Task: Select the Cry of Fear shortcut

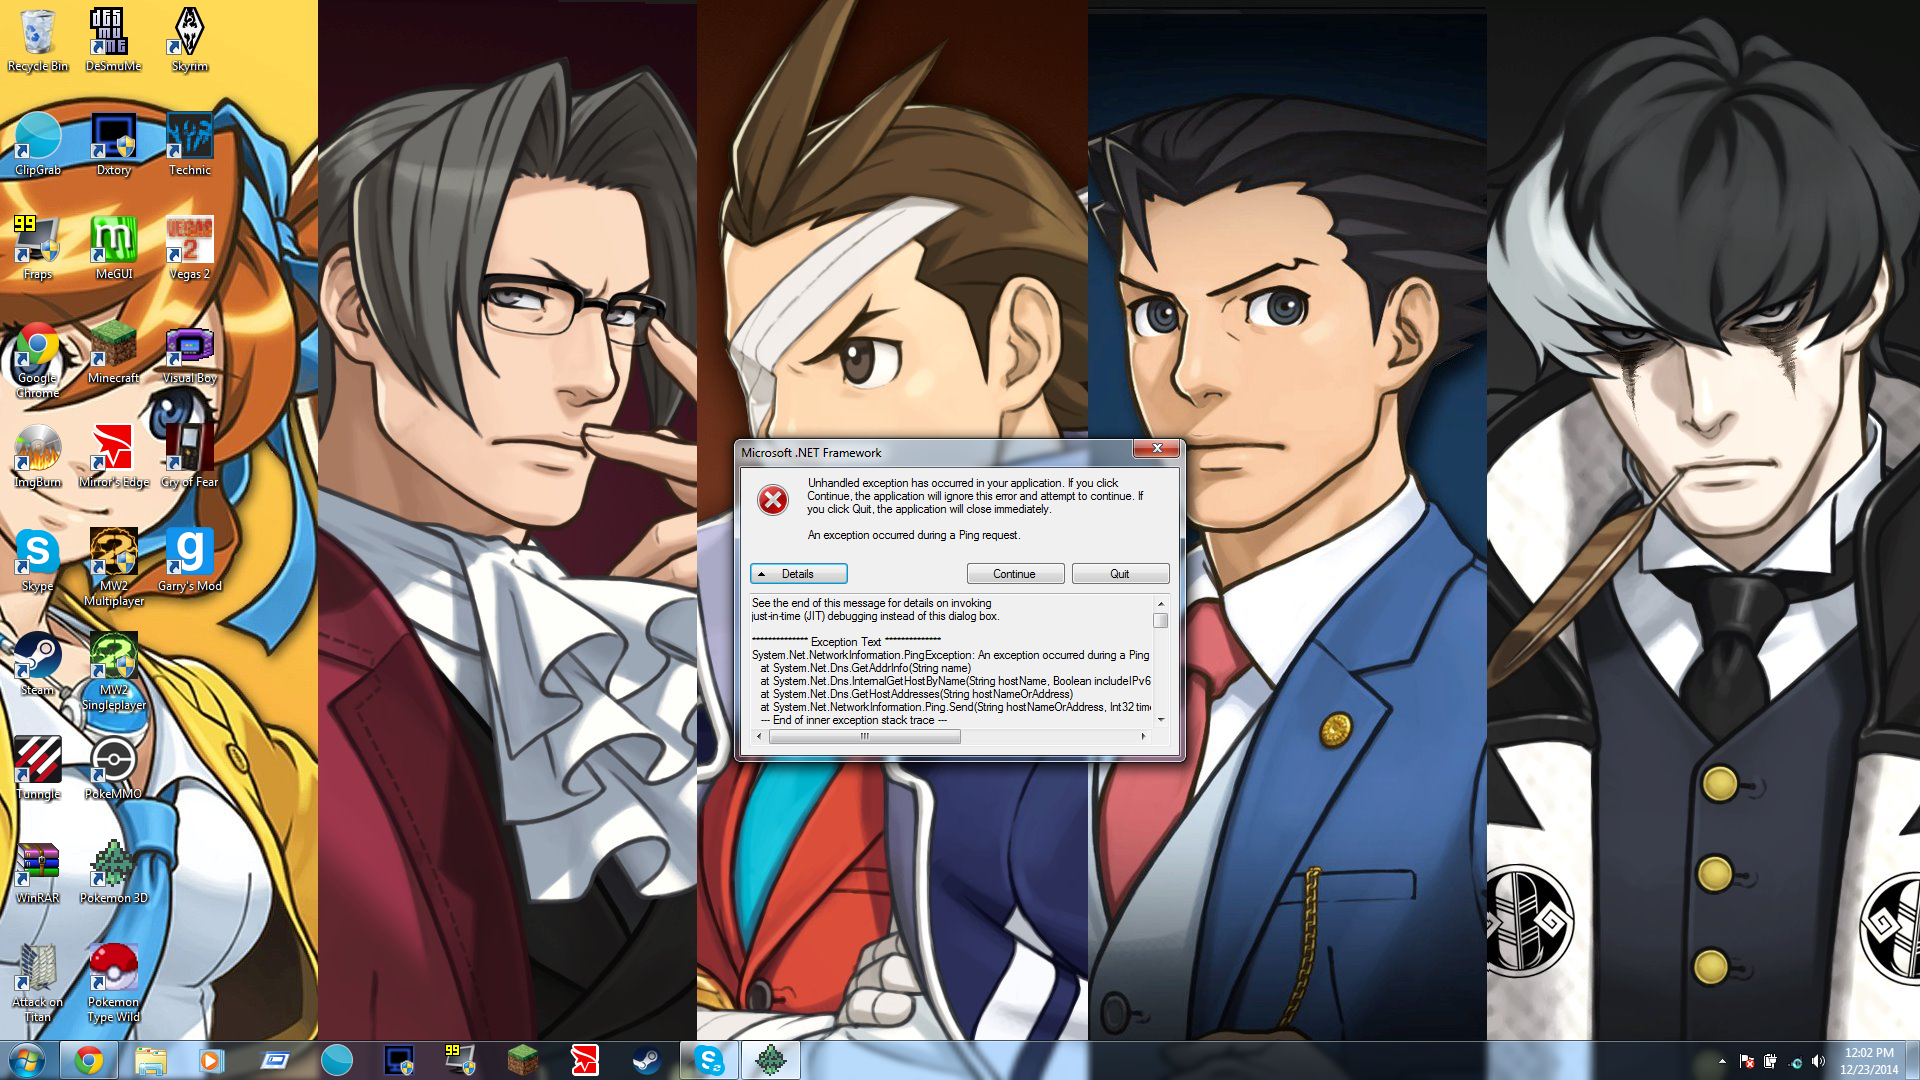Action: point(189,456)
